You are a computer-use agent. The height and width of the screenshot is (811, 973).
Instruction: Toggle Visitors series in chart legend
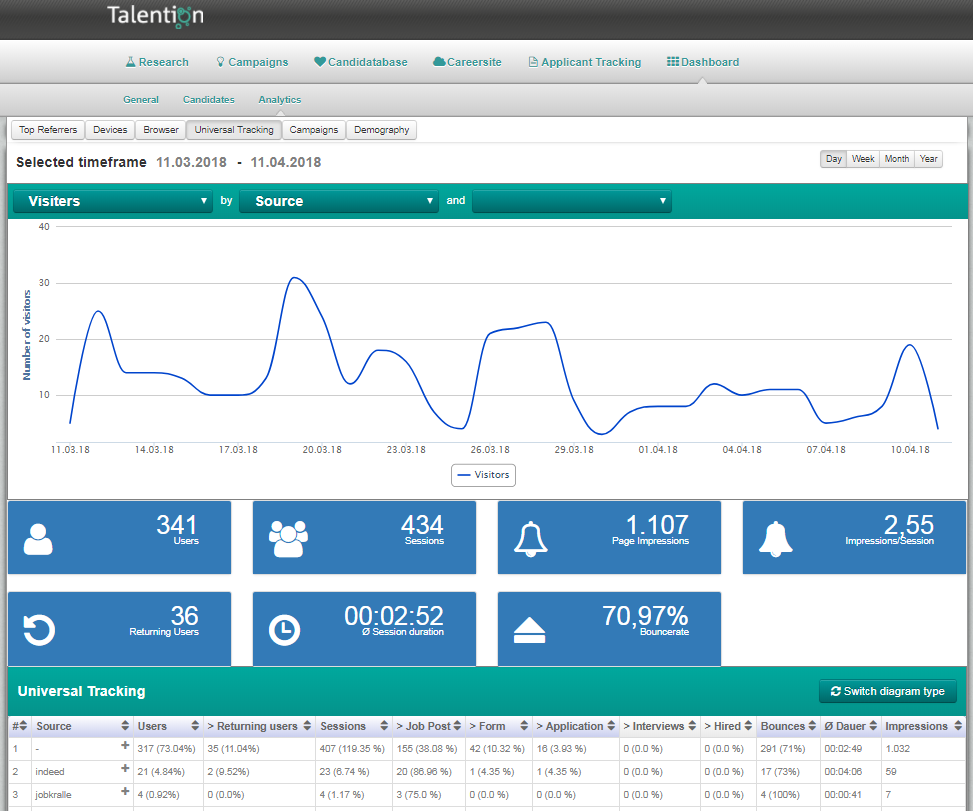click(x=483, y=475)
